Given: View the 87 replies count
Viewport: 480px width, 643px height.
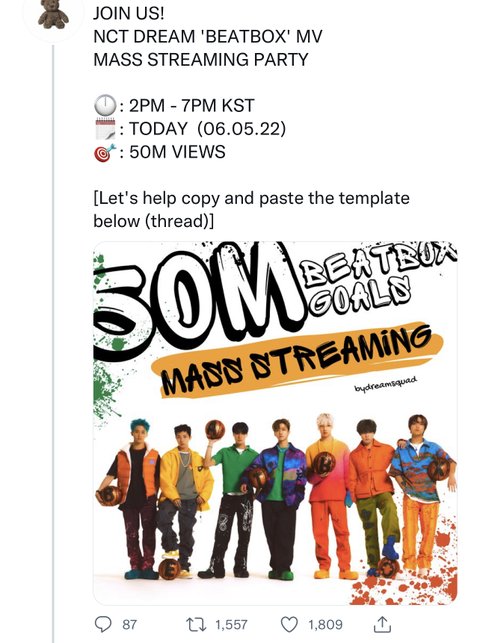Looking at the screenshot, I should [x=130, y=625].
